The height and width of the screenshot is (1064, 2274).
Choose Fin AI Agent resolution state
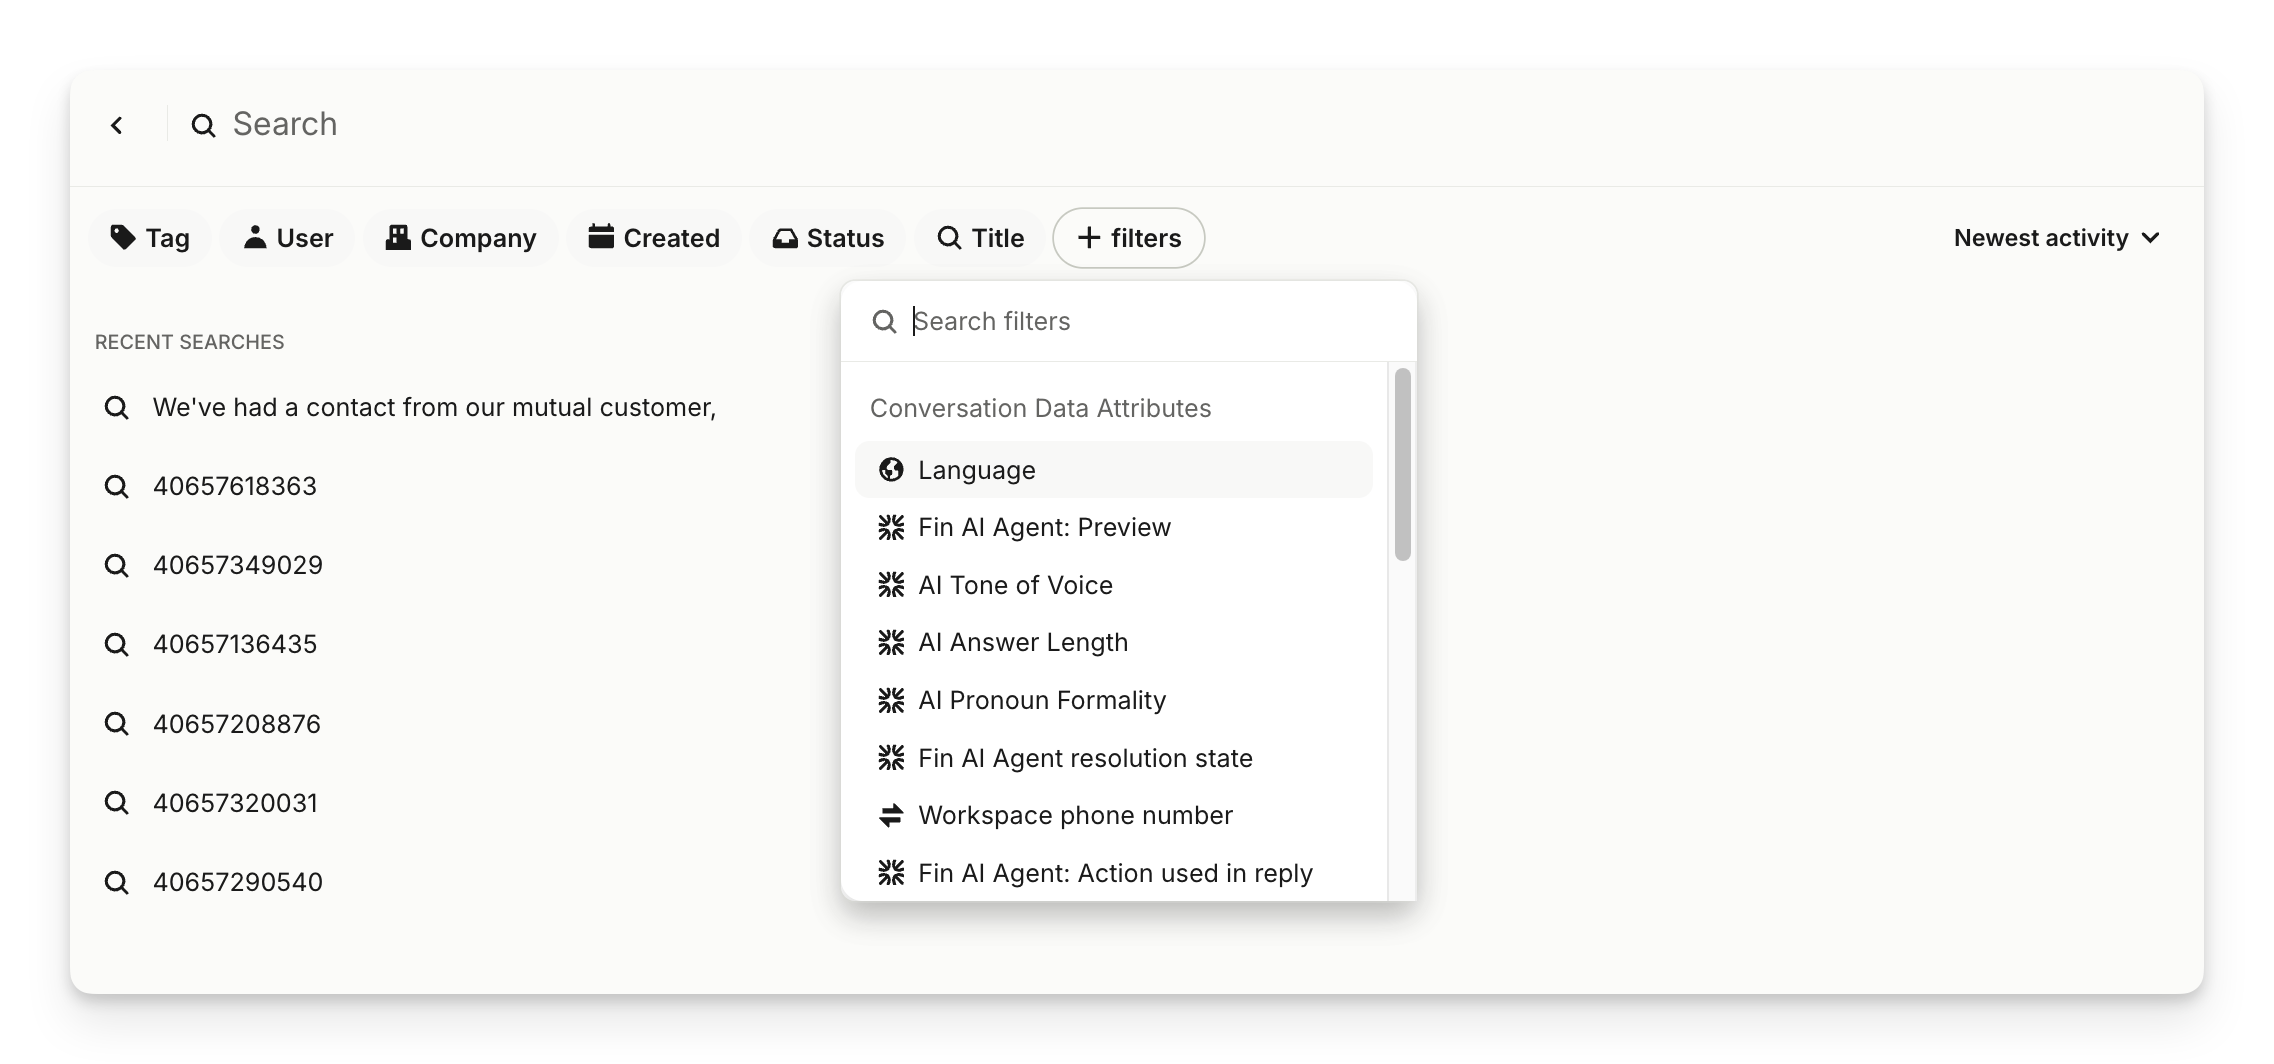(1085, 758)
